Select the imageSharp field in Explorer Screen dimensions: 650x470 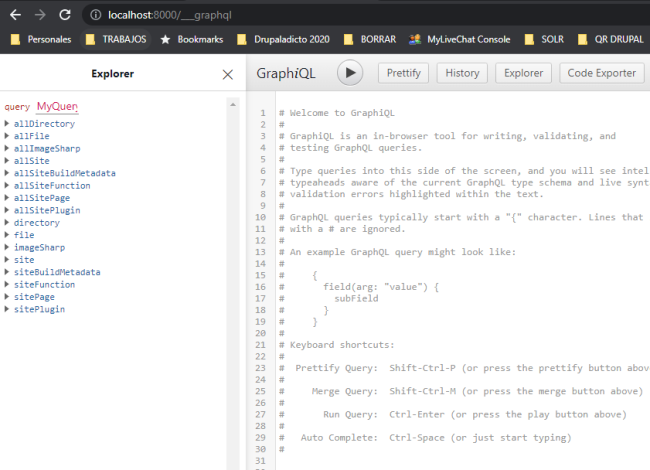coord(39,247)
